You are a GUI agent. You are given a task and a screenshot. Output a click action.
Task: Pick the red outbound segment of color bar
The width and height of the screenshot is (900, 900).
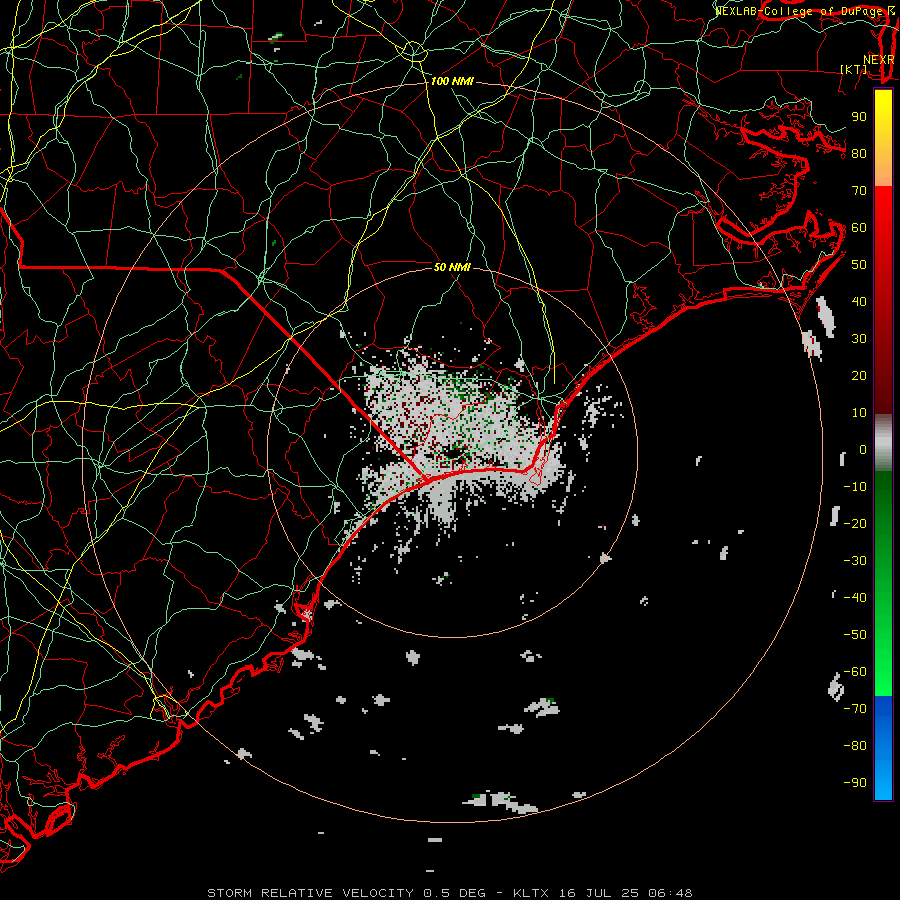point(883,300)
